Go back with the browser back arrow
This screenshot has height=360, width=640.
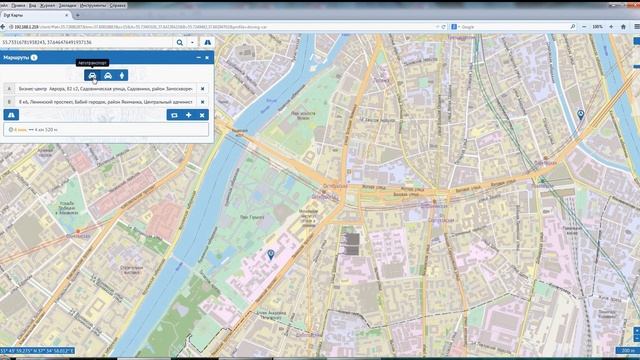pos(3,27)
